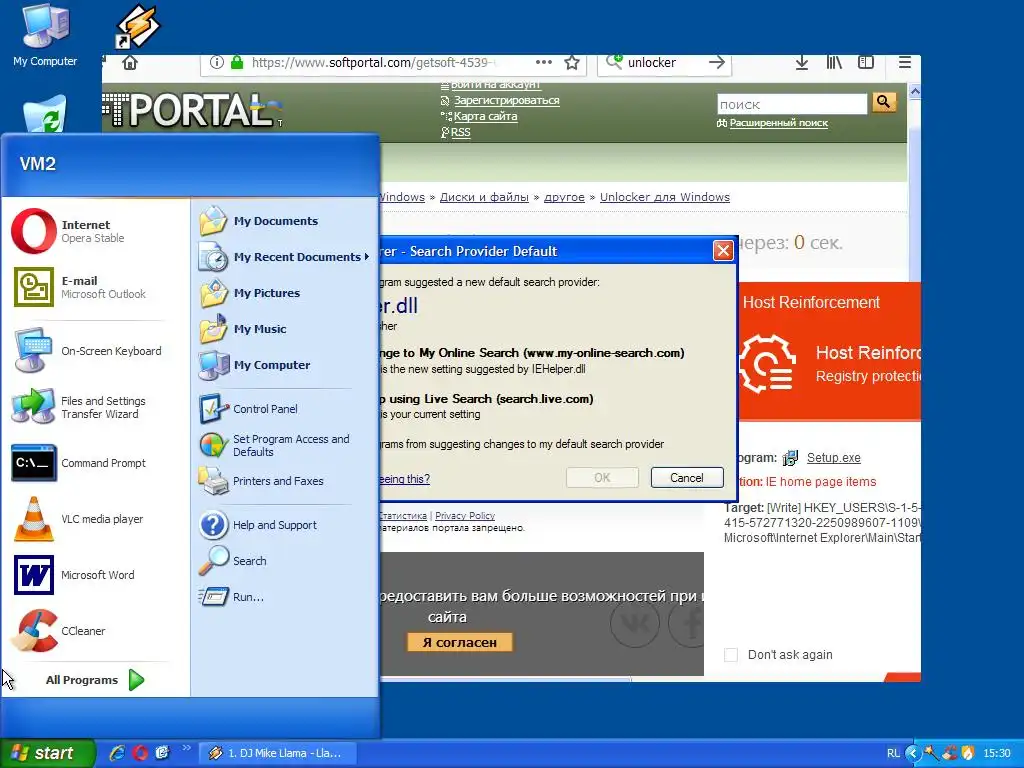Launch Files and Settings Transfer Wizard
The image size is (1024, 768).
[95, 407]
